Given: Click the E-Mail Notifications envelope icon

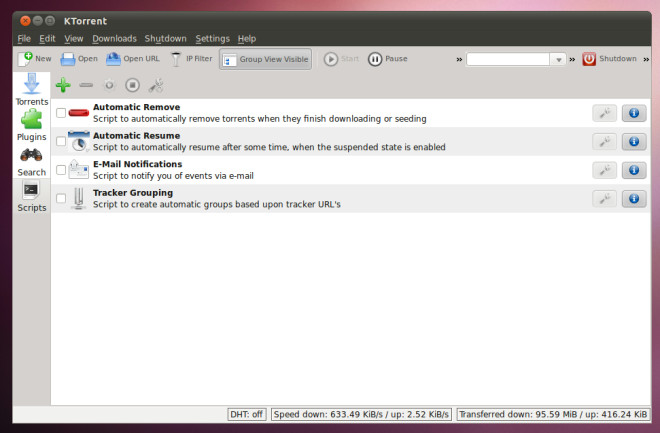Looking at the screenshot, I should [x=79, y=169].
